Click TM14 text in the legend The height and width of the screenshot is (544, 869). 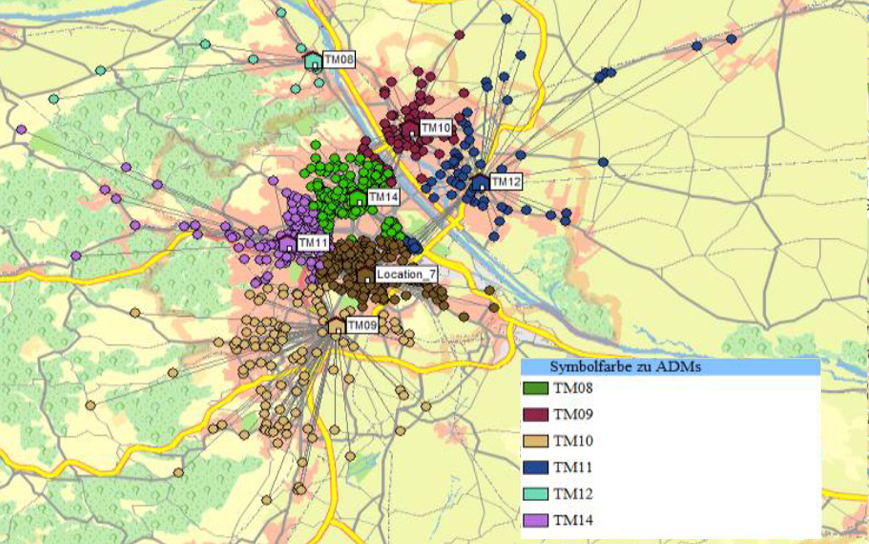[x=573, y=520]
